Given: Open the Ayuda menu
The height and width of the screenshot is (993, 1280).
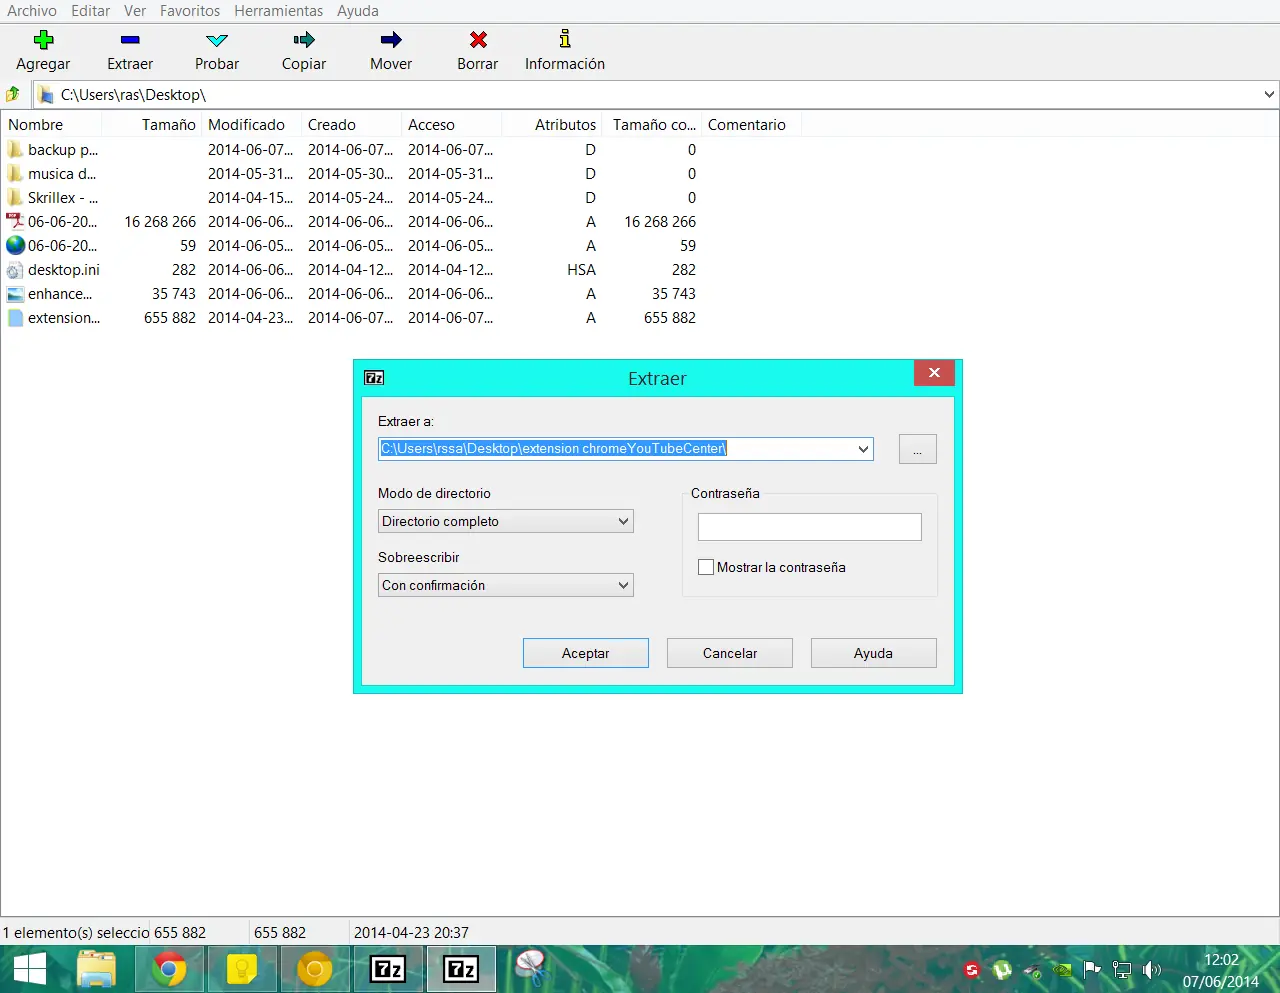Looking at the screenshot, I should pos(358,11).
